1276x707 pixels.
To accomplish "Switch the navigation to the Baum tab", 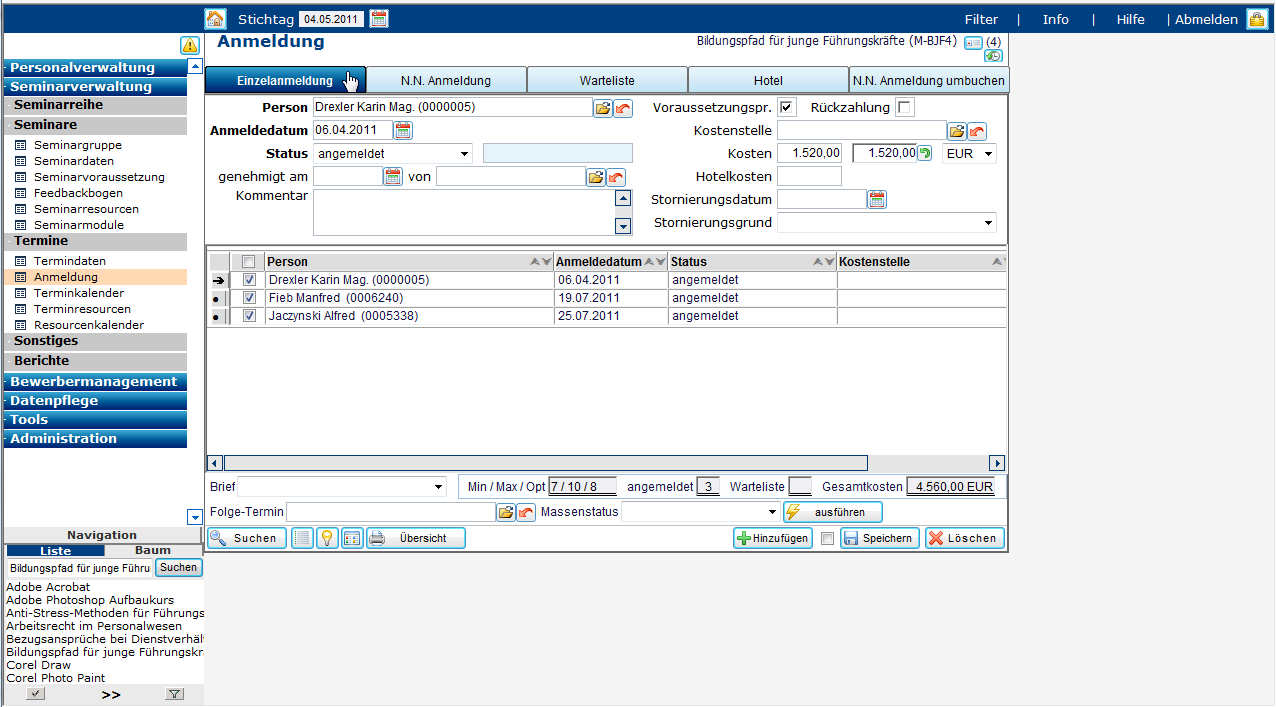I will click(x=153, y=550).
